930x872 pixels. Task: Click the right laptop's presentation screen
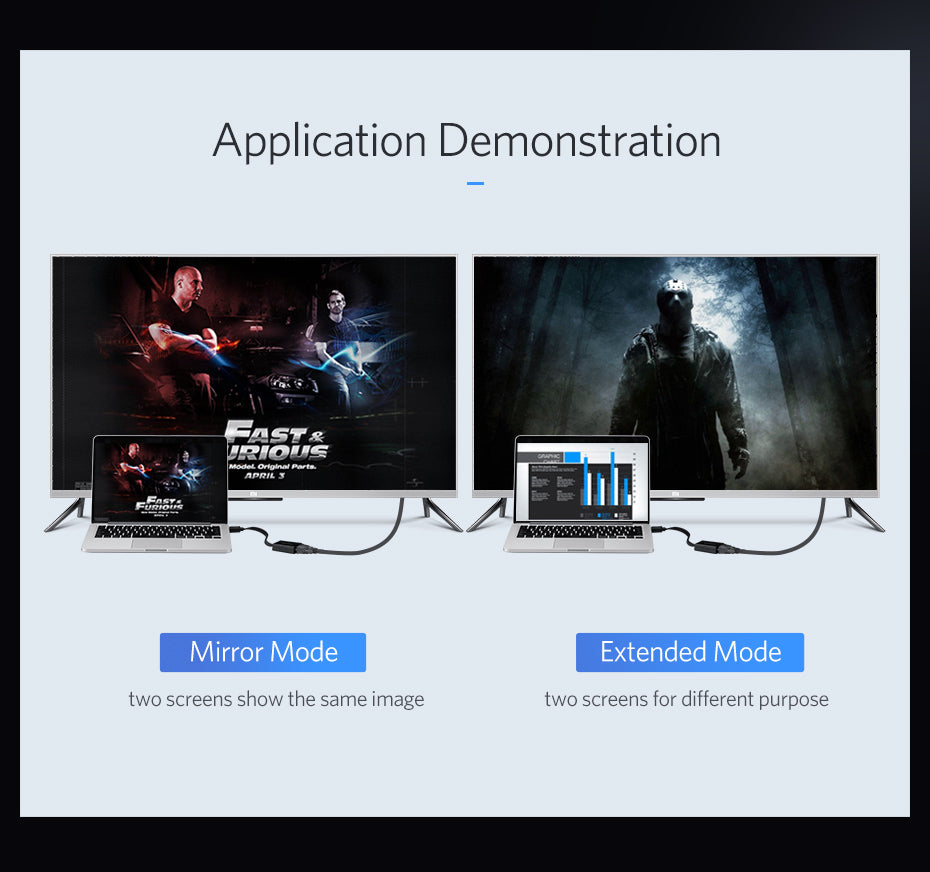point(582,480)
